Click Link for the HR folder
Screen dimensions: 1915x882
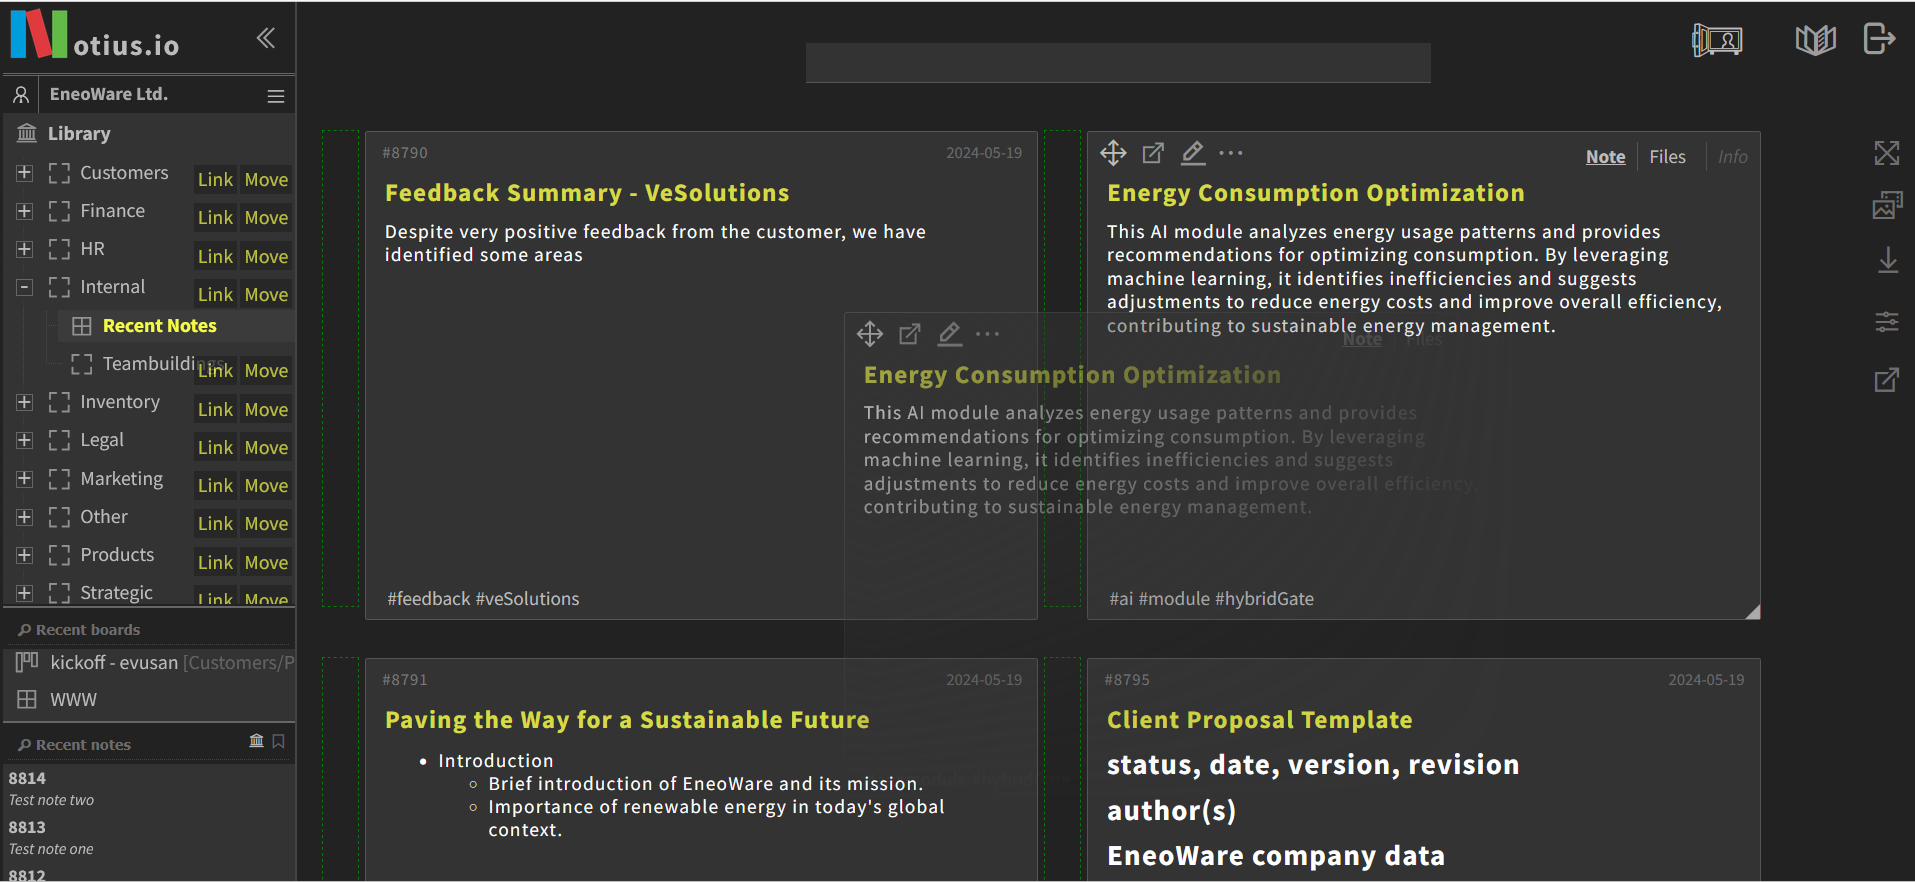[215, 257]
